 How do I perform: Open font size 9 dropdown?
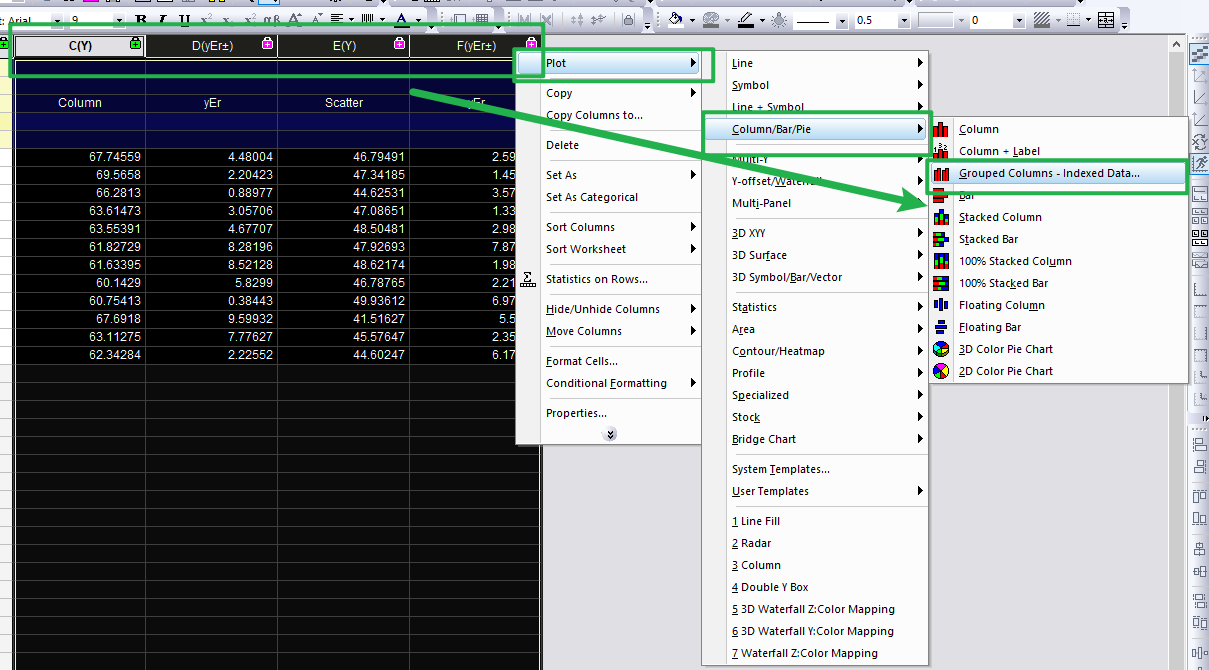click(119, 20)
